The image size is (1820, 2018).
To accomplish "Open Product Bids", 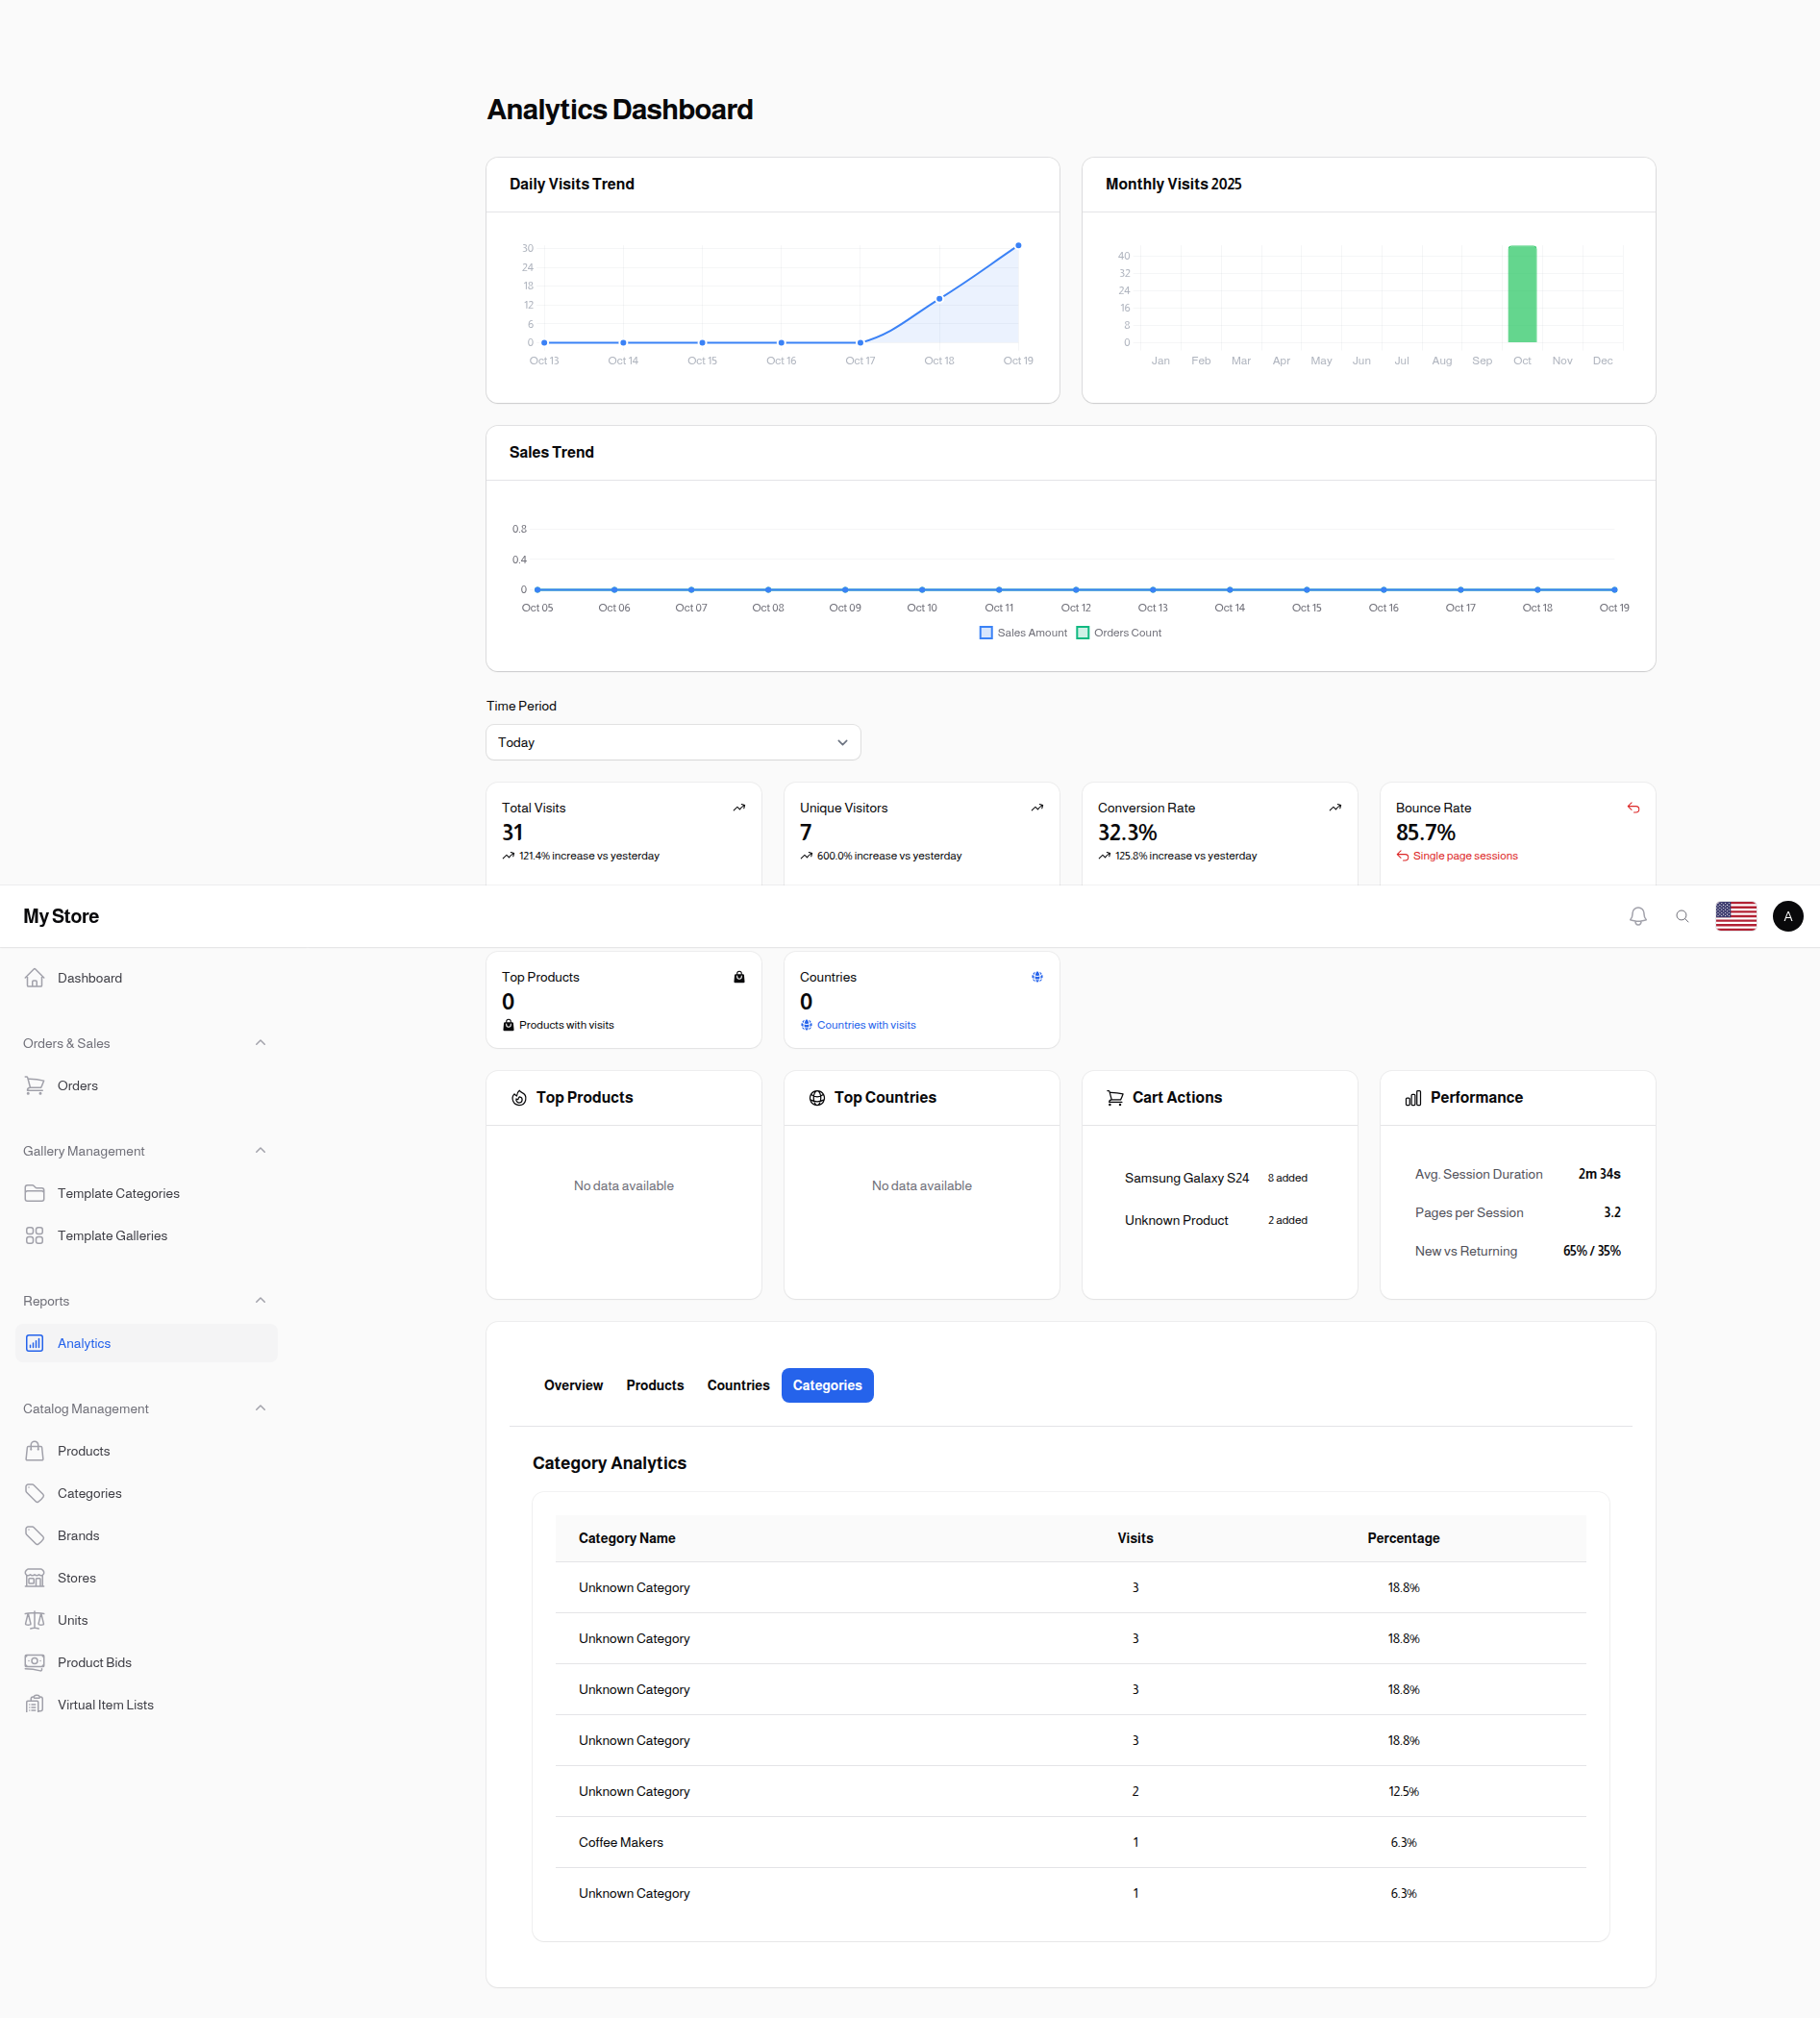I will (x=94, y=1661).
